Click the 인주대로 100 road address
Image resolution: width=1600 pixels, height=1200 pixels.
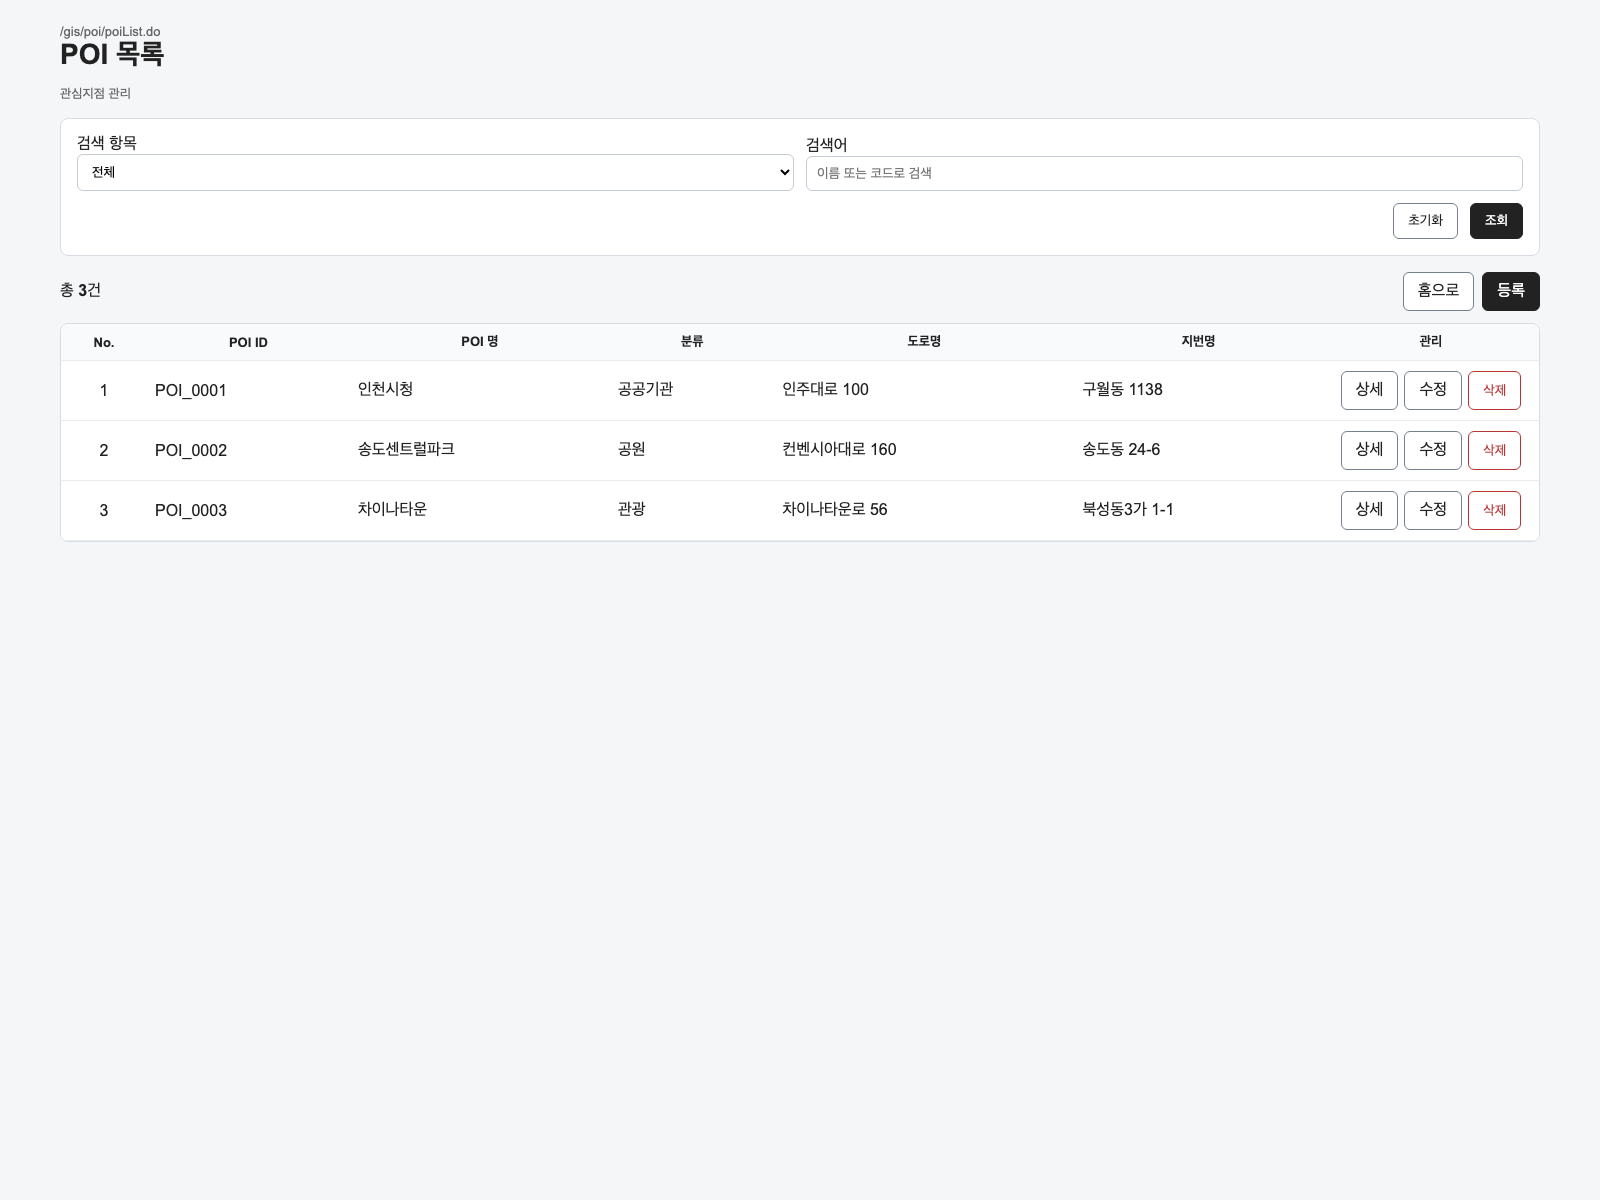coord(825,390)
